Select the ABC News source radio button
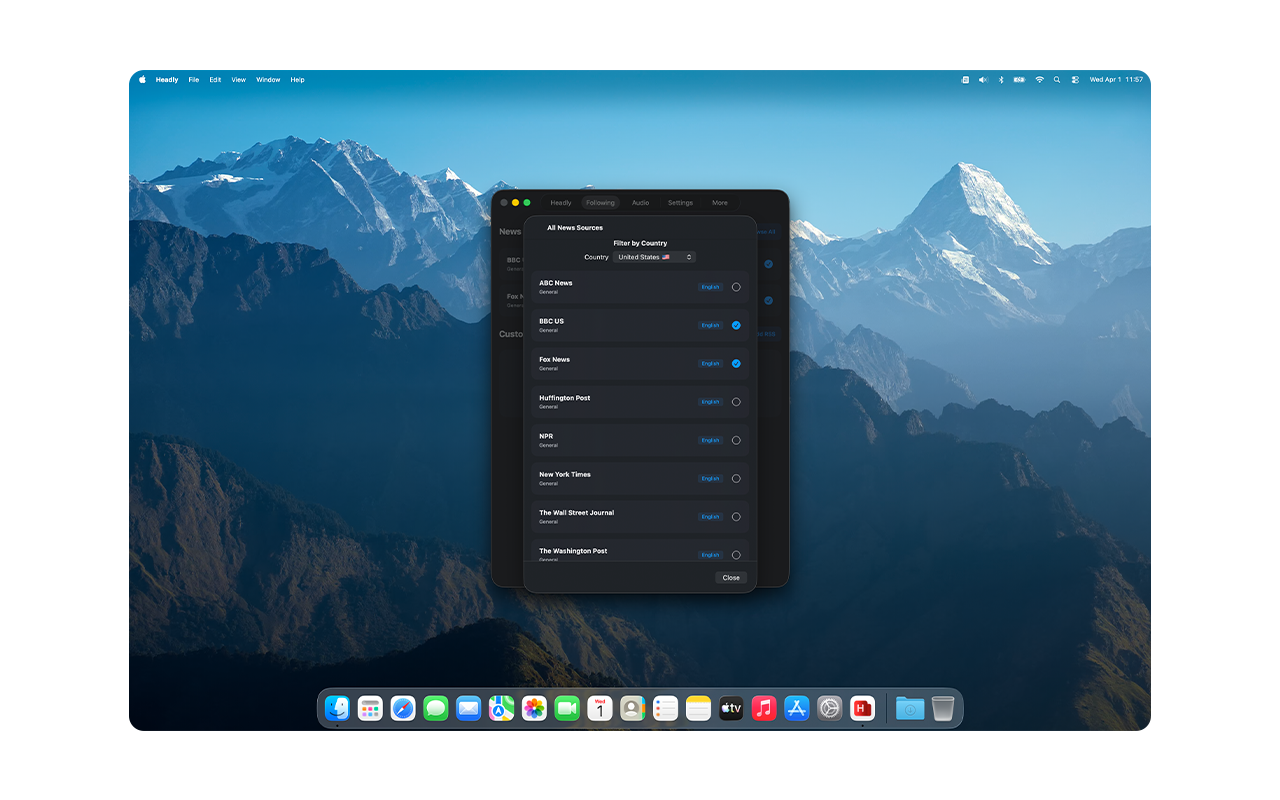This screenshot has height=800, width=1280. tap(736, 287)
